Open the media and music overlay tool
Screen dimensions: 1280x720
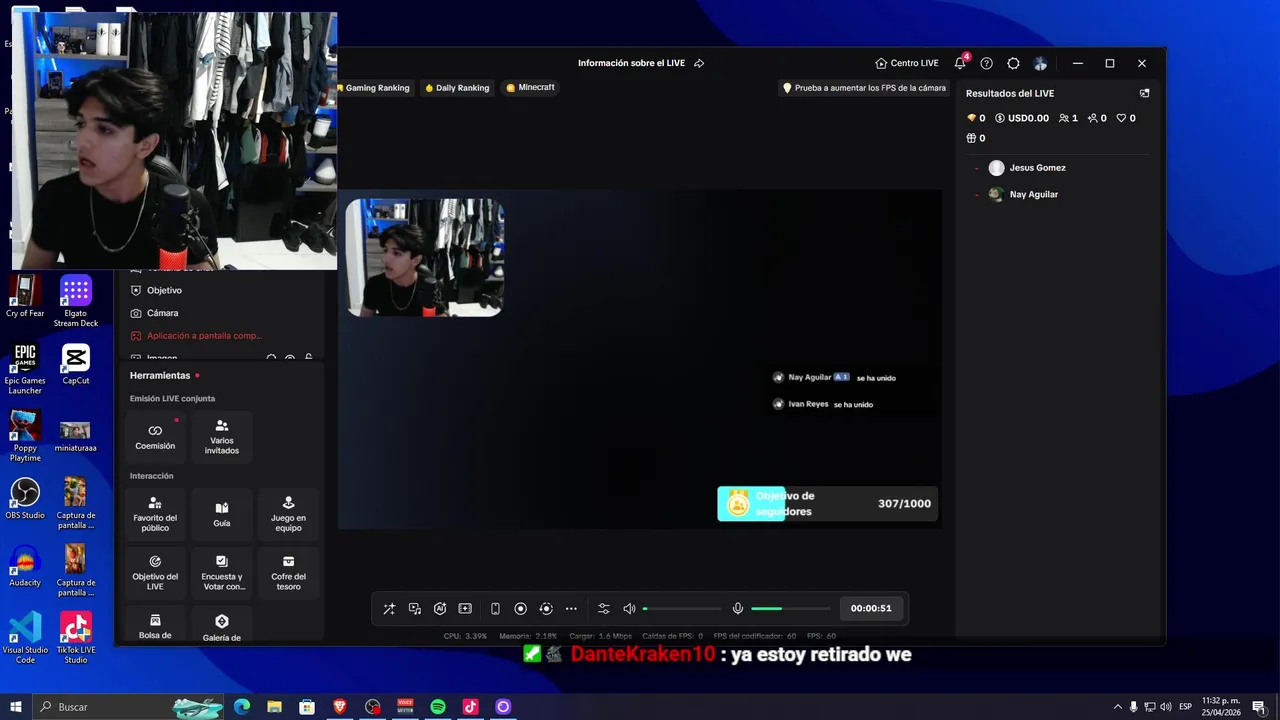coord(415,608)
